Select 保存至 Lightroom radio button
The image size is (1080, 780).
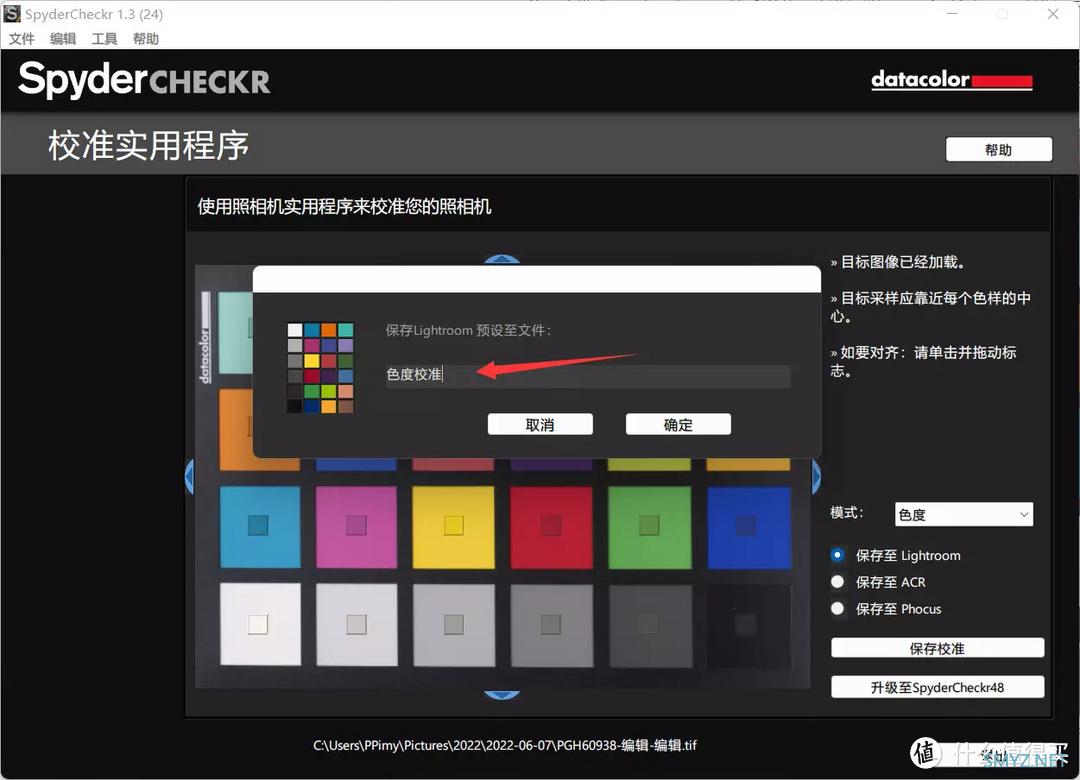[838, 555]
